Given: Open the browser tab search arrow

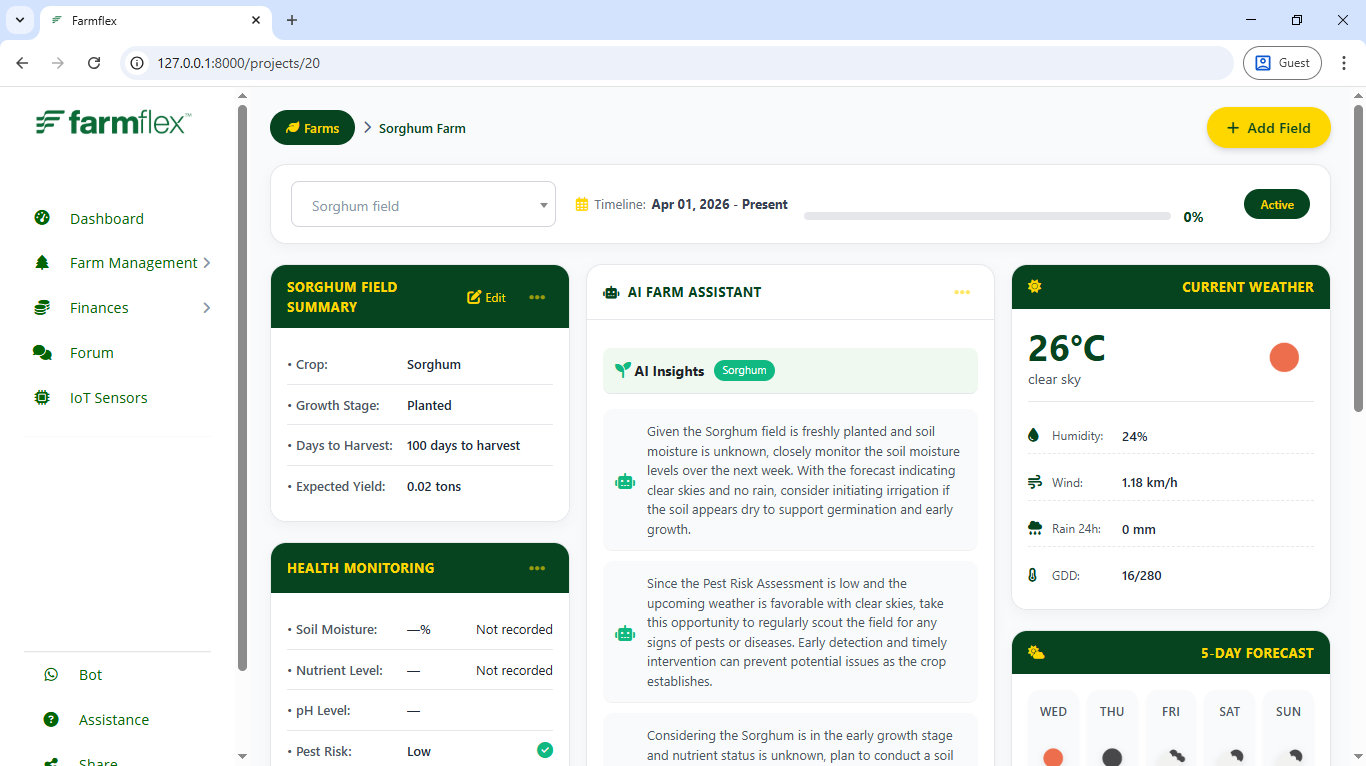Looking at the screenshot, I should 19,20.
